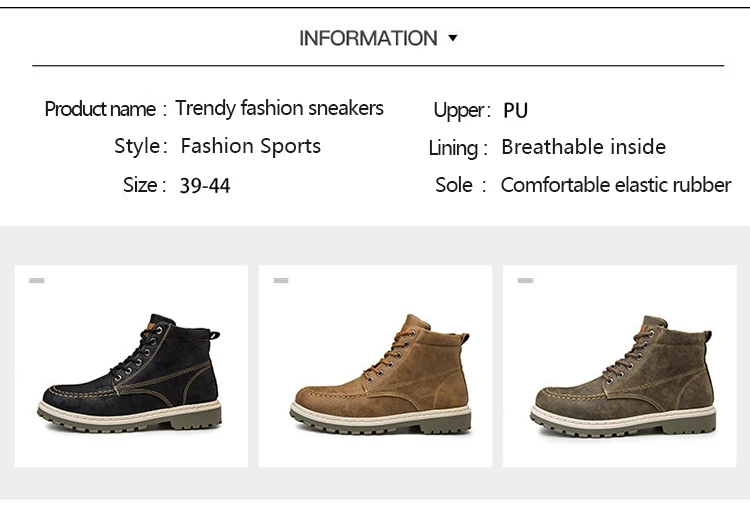Image resolution: width=750 pixels, height=506 pixels.
Task: Click the INFORMATION heading text
Action: (368, 38)
